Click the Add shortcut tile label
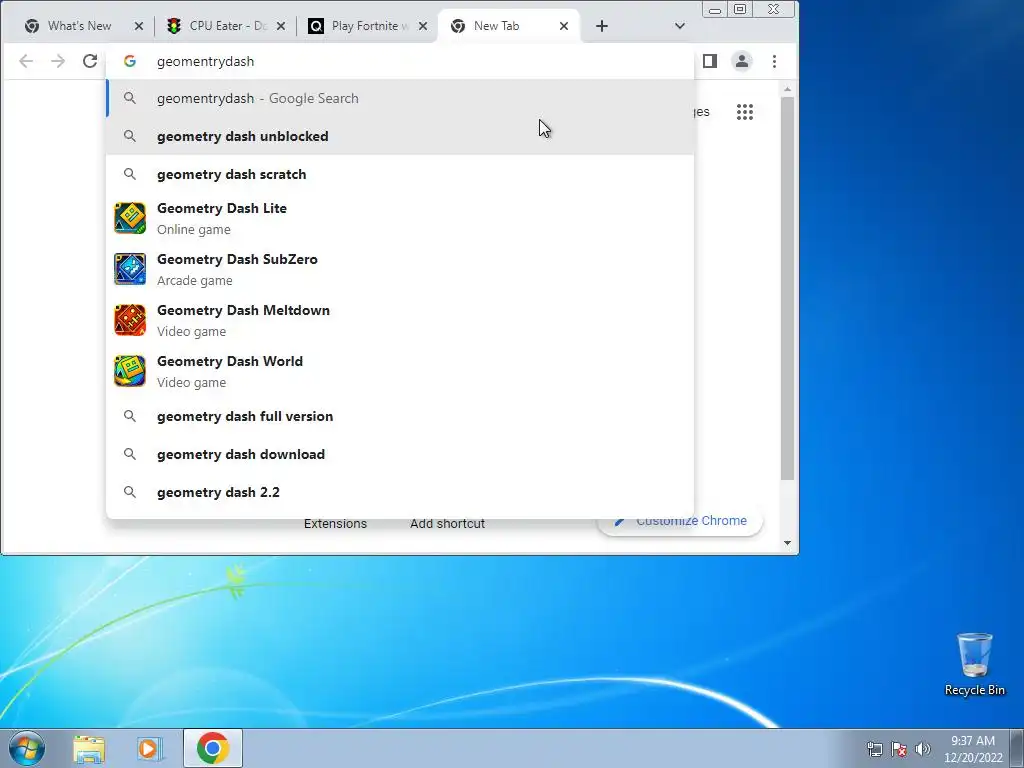 tap(447, 524)
